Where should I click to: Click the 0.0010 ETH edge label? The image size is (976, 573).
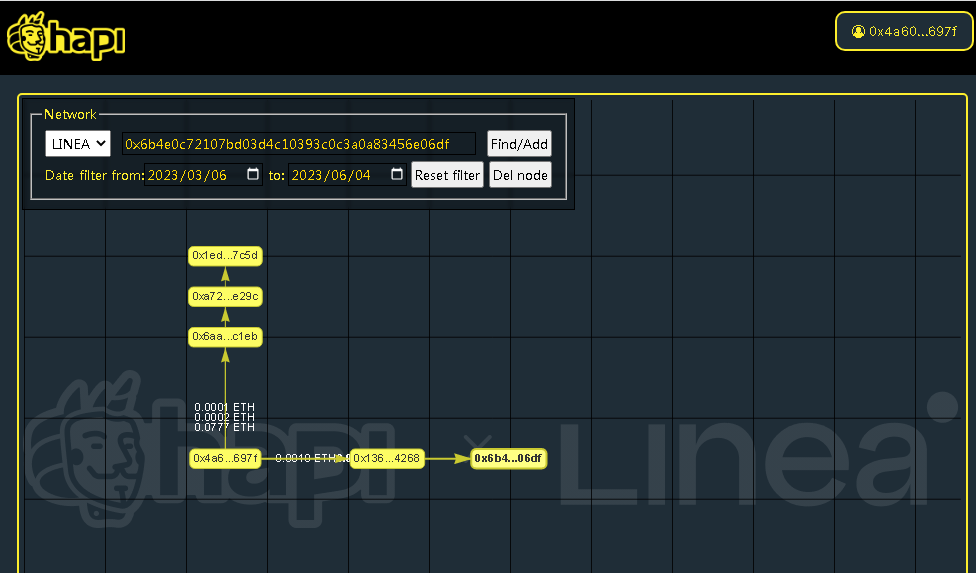(x=305, y=459)
